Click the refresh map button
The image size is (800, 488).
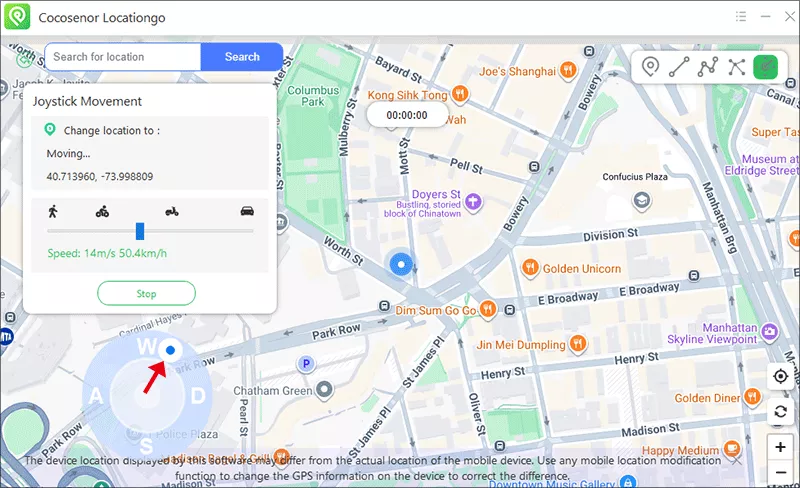(x=780, y=411)
